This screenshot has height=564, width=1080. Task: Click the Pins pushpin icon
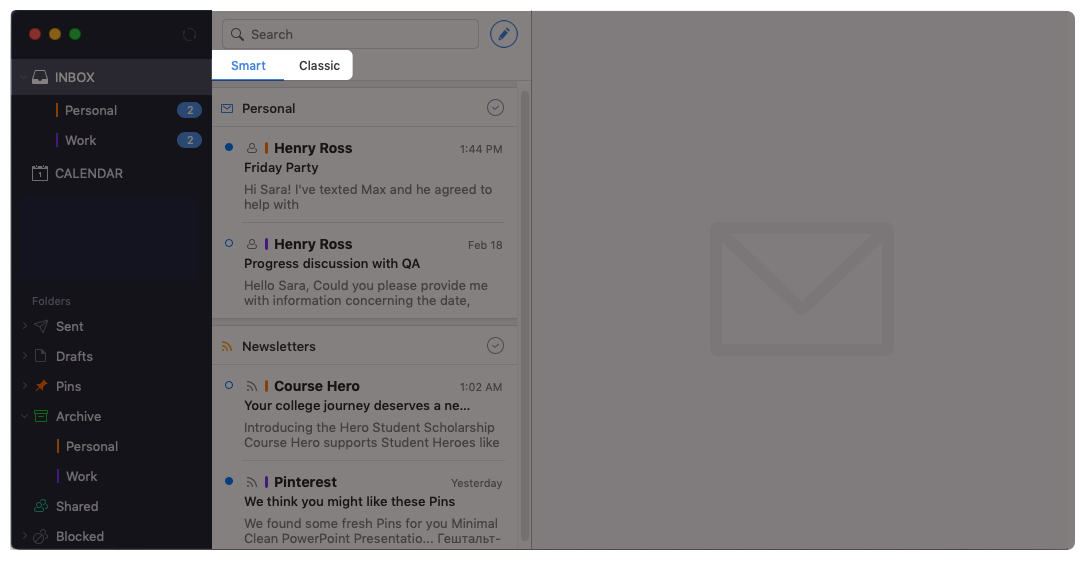[41, 386]
